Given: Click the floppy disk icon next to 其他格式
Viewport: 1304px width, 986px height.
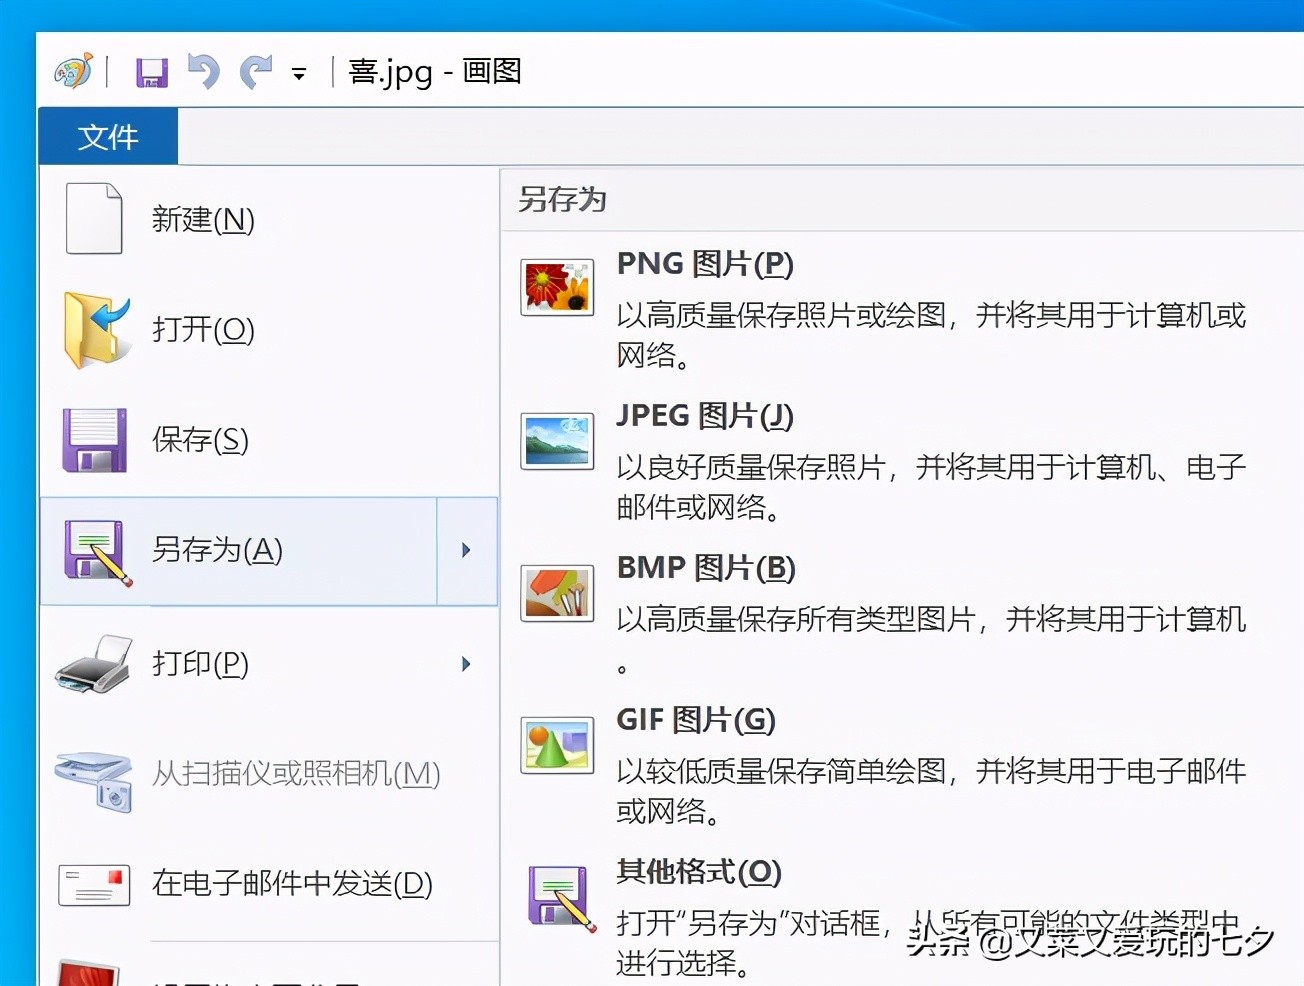Looking at the screenshot, I should click(x=556, y=897).
